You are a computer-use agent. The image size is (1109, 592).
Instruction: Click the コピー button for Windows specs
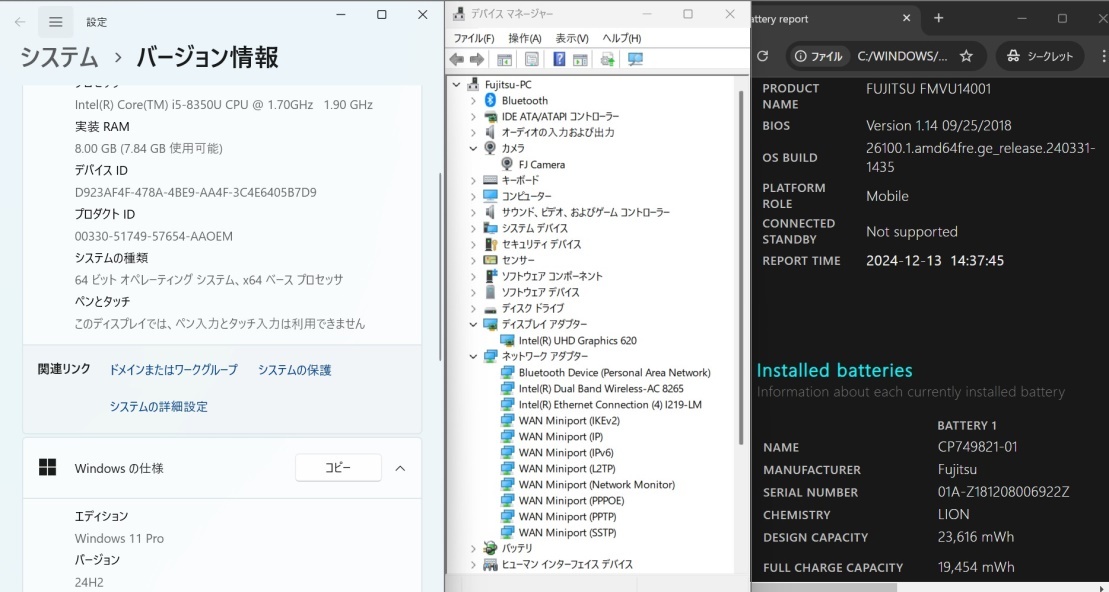tap(338, 468)
